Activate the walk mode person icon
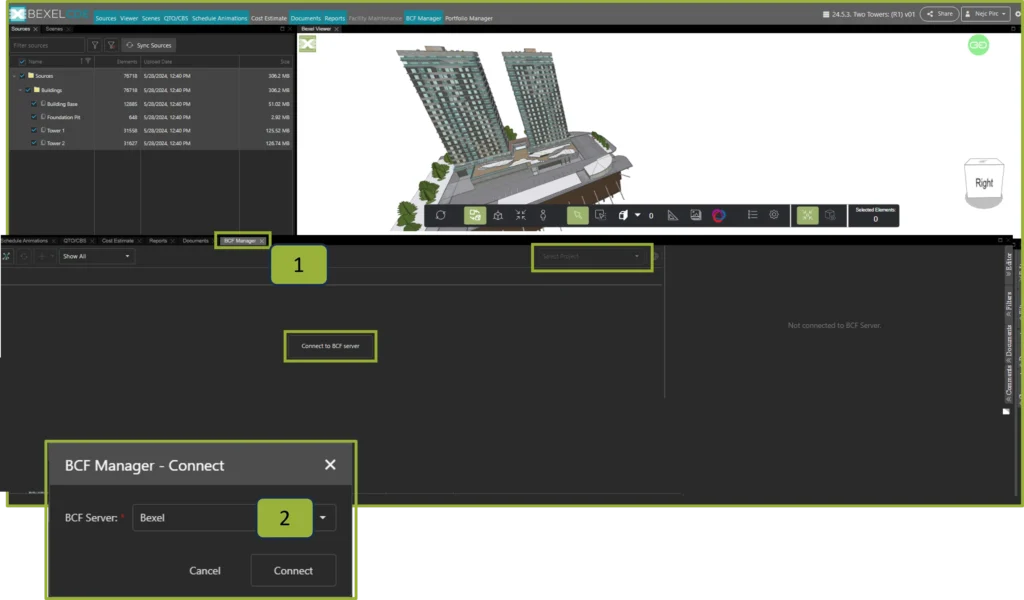1024x600 pixels. (543, 215)
